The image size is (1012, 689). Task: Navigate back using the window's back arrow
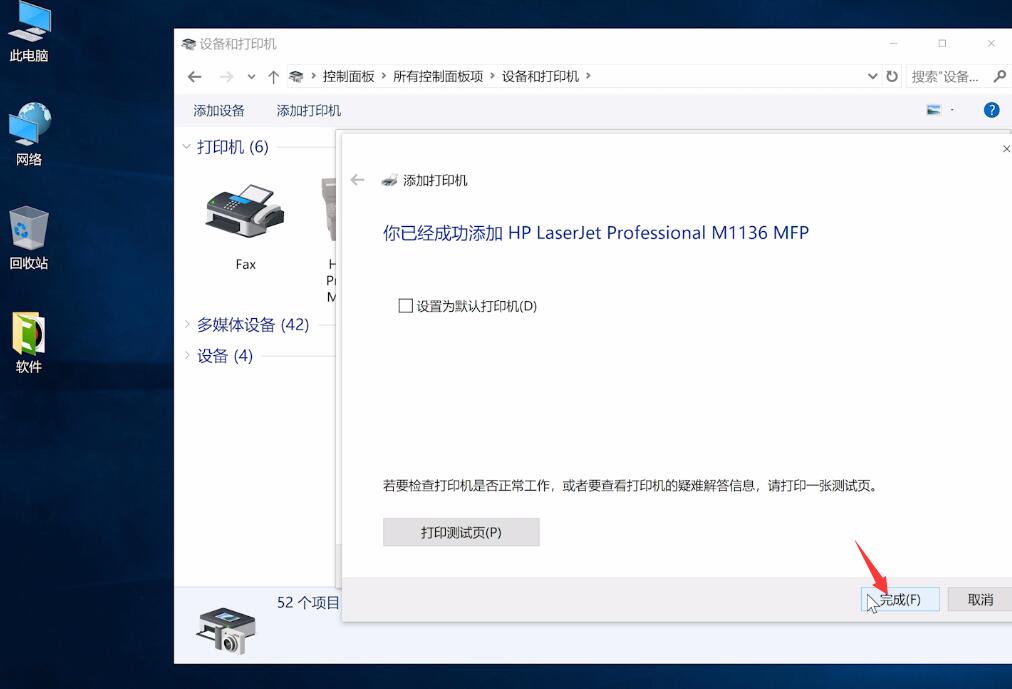pos(195,76)
